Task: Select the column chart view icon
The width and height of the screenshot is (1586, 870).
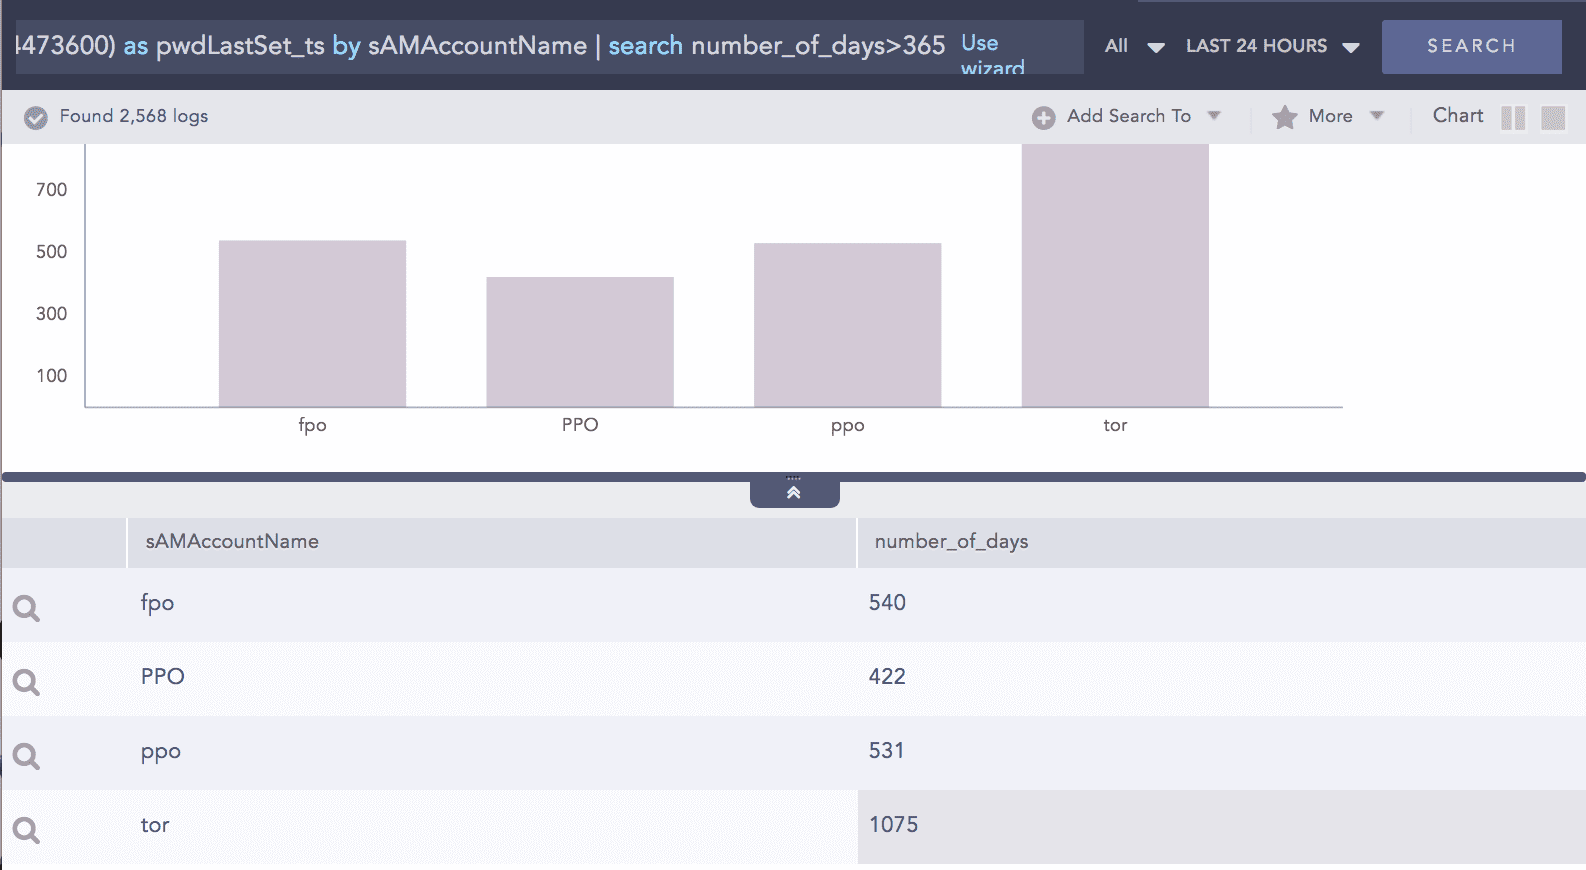Action: point(1513,118)
